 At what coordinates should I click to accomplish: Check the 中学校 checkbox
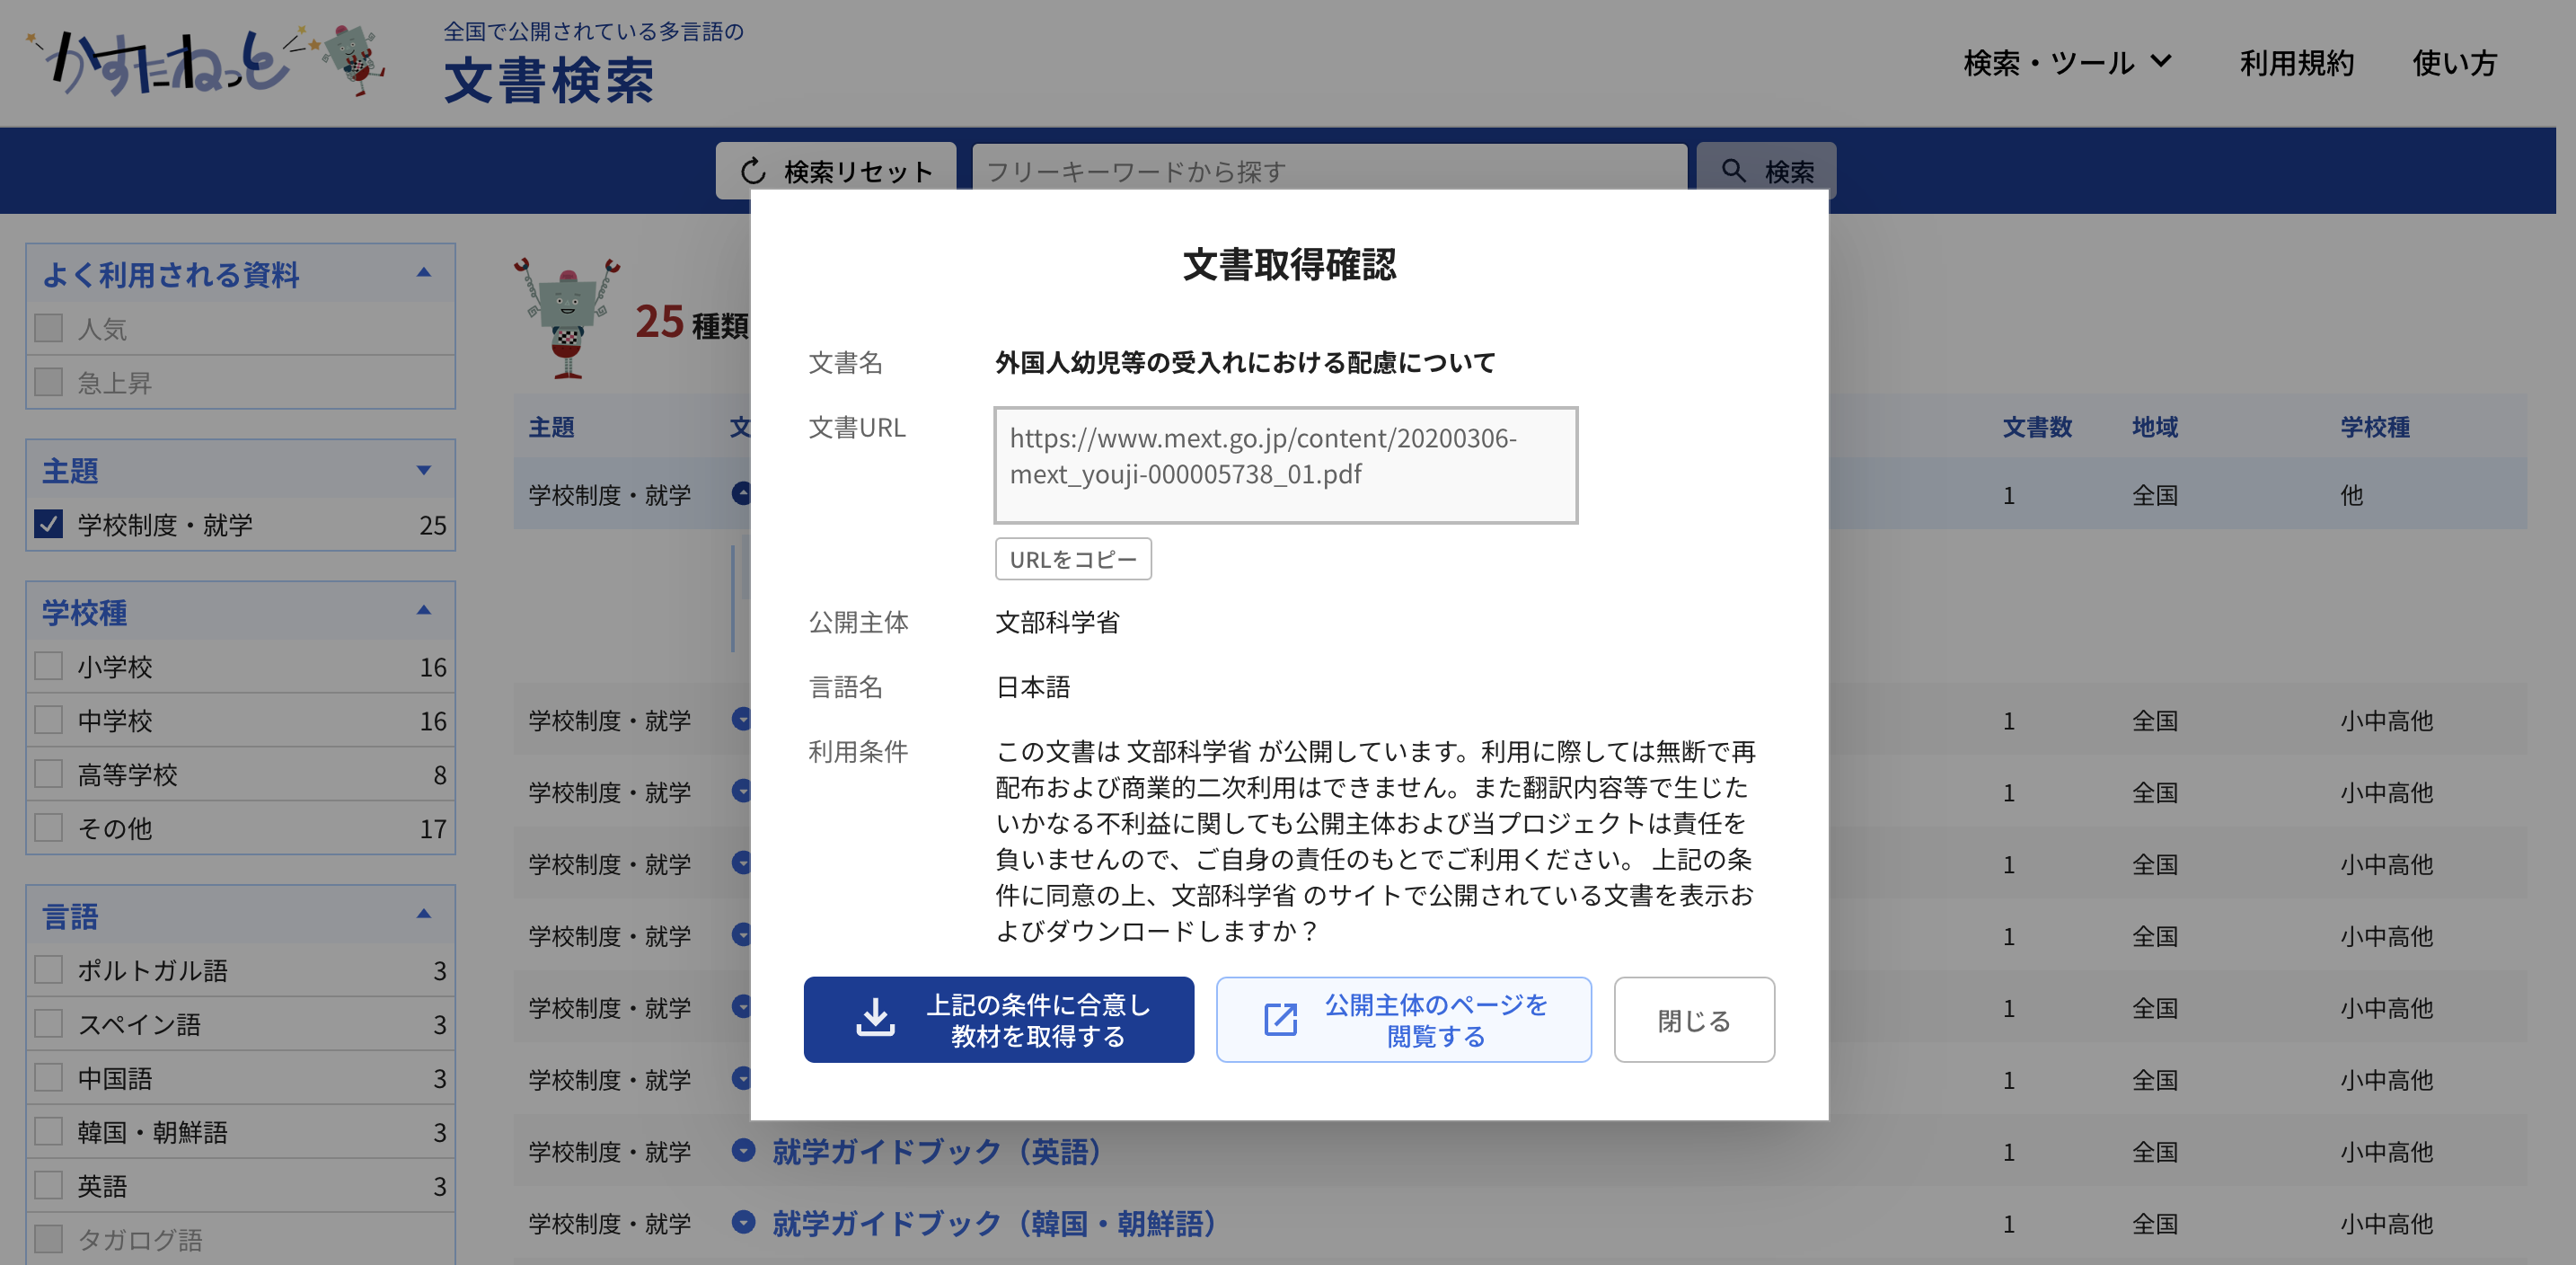[x=48, y=720]
